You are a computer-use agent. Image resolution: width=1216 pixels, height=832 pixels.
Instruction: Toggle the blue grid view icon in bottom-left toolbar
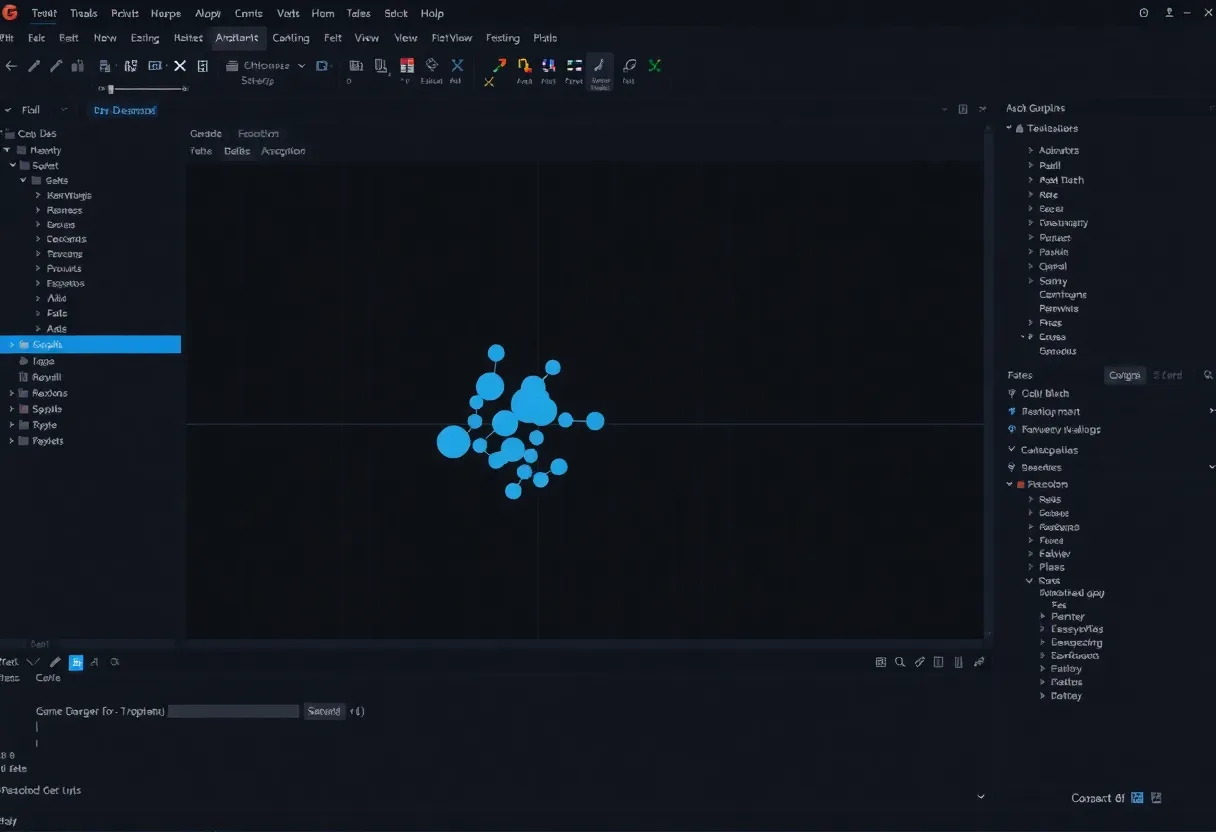click(76, 661)
